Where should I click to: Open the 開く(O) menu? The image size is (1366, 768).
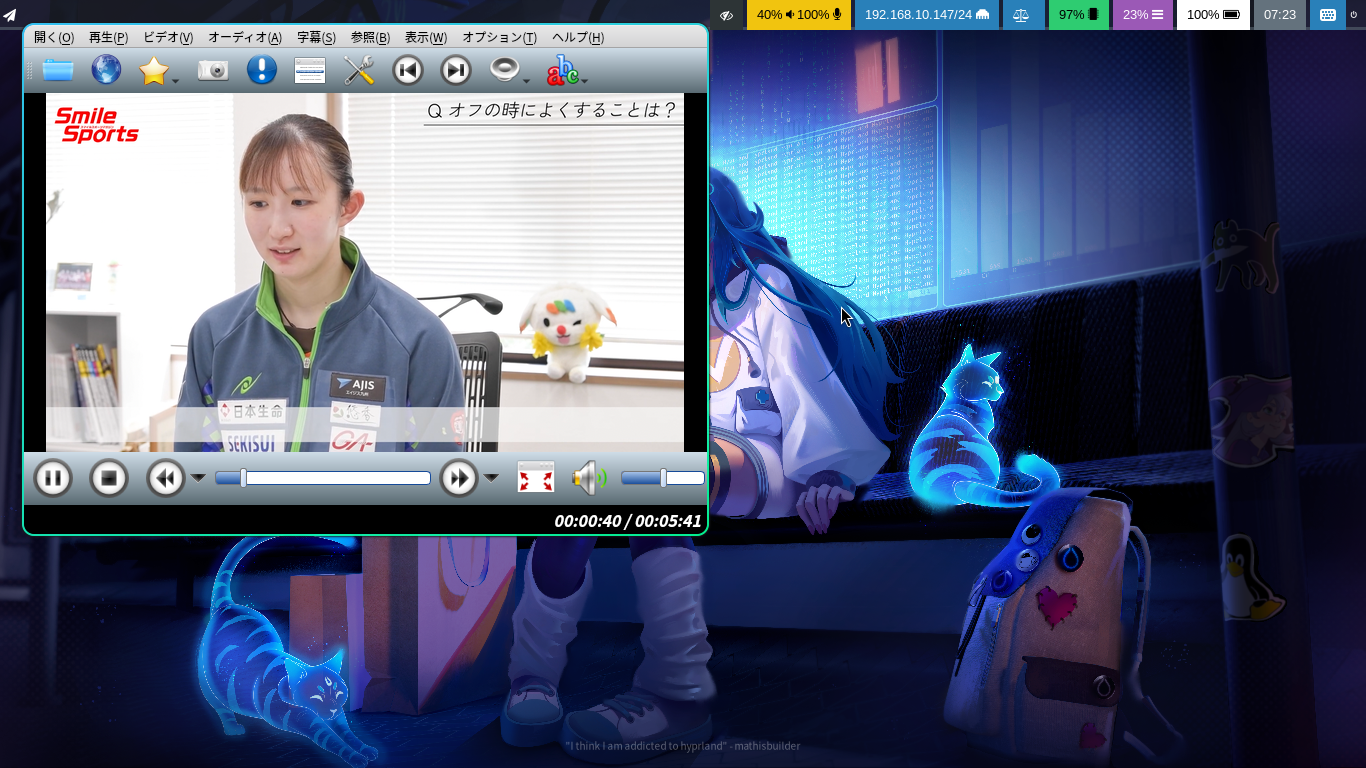[x=54, y=37]
